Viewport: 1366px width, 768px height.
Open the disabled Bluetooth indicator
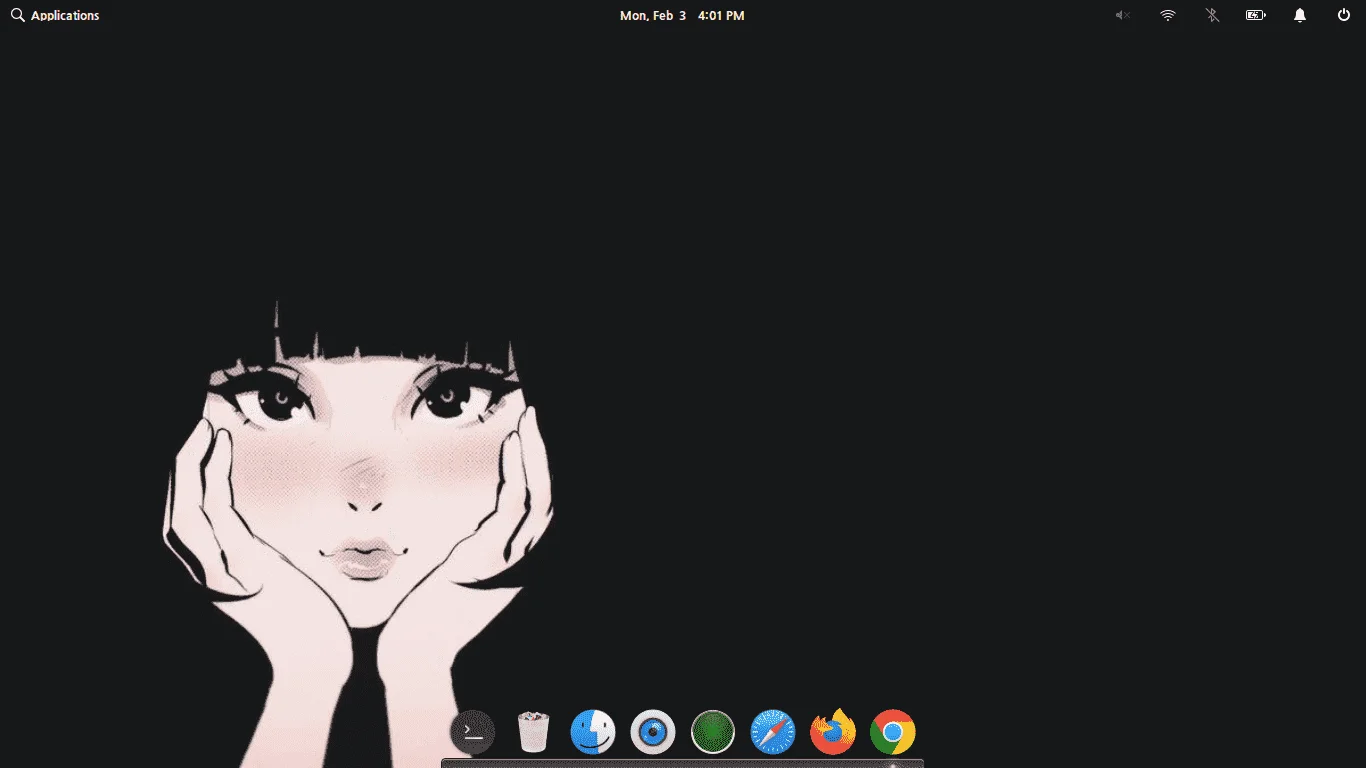tap(1212, 16)
